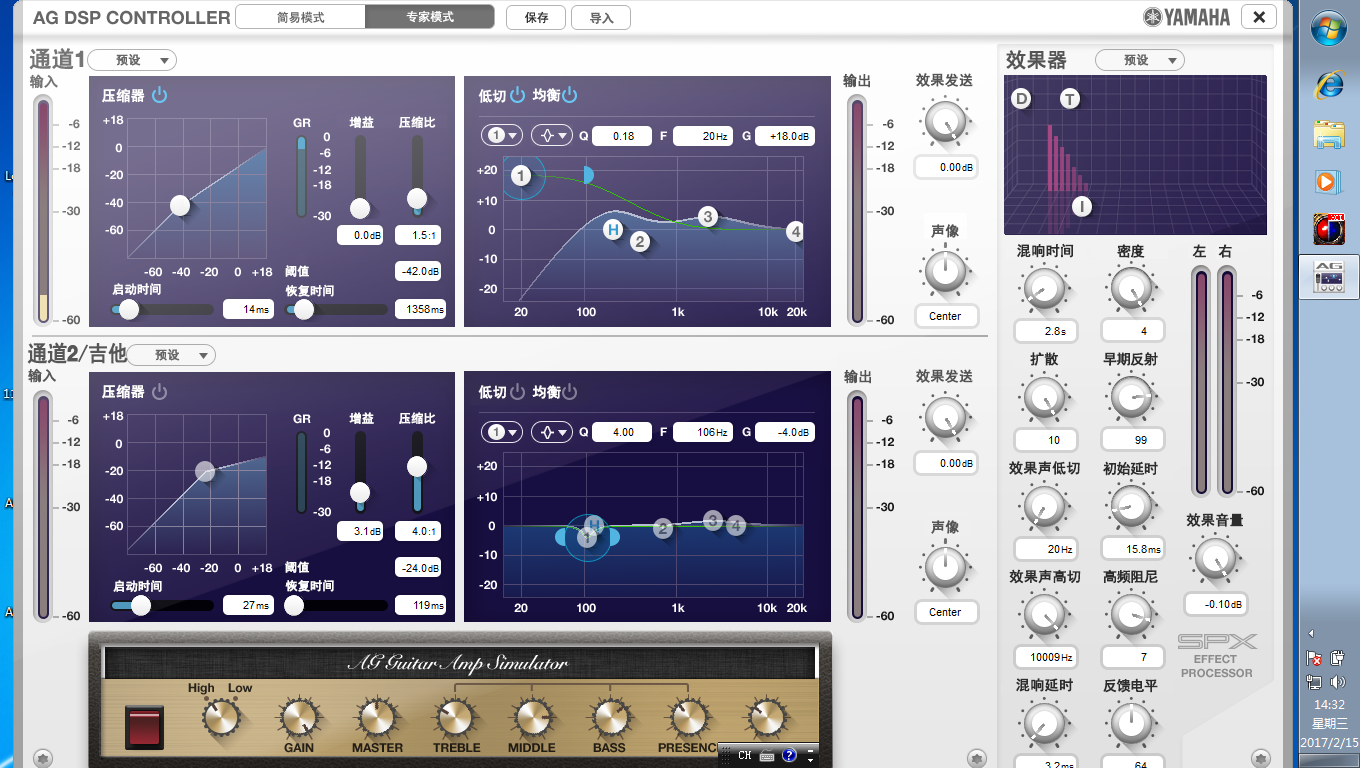This screenshot has width=1360, height=768.
Task: Select channel 1 EQ band 2 node
Action: point(640,240)
